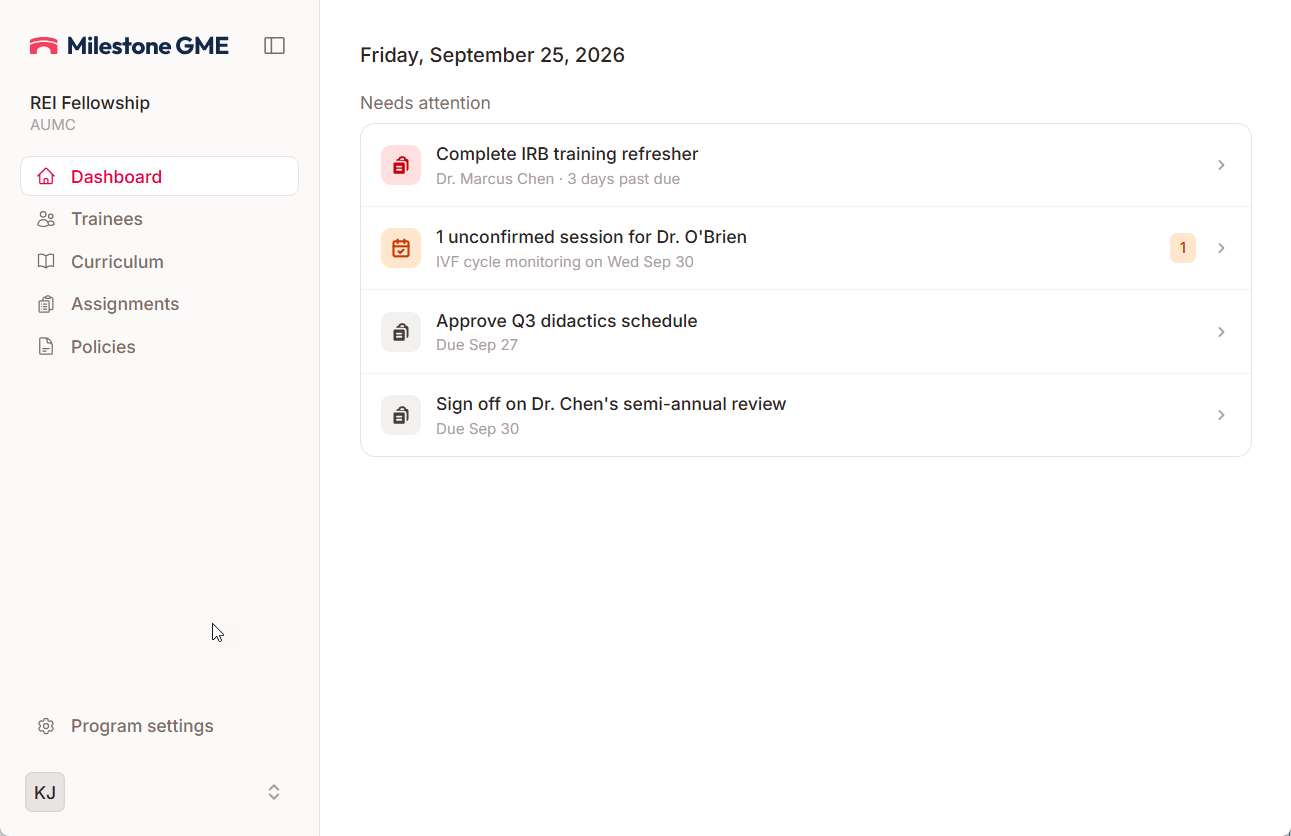Screen dimensions: 1291x836
Task: Click the red IRB training task icon
Action: tap(401, 165)
